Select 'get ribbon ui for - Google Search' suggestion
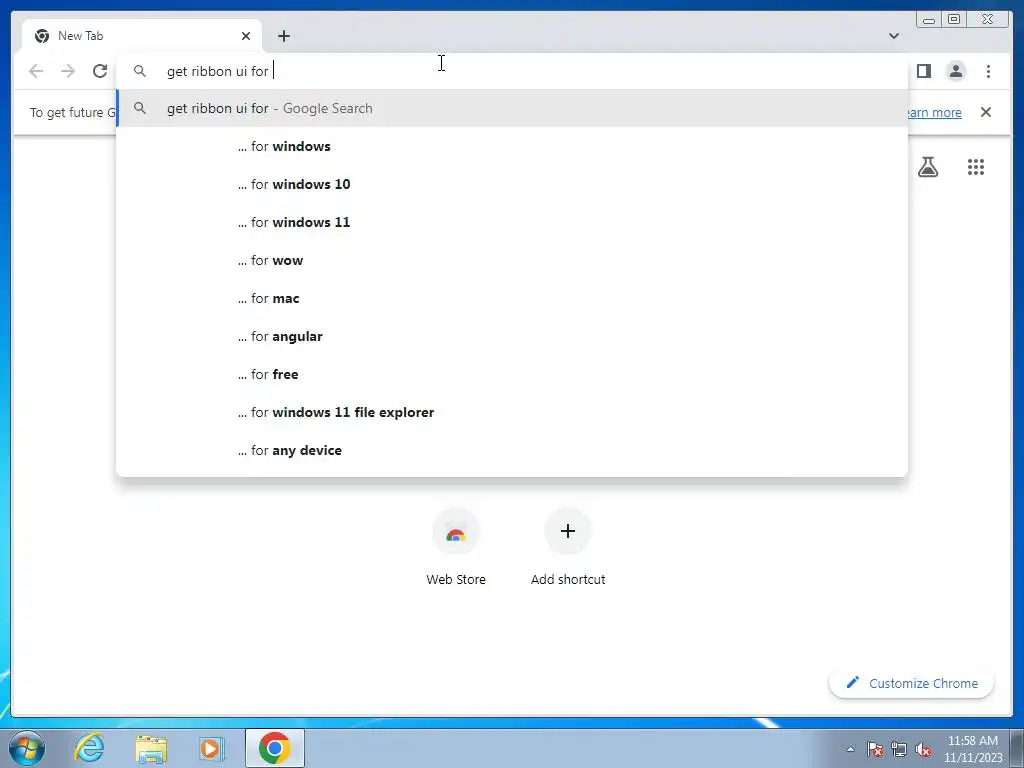1024x768 pixels. point(512,108)
